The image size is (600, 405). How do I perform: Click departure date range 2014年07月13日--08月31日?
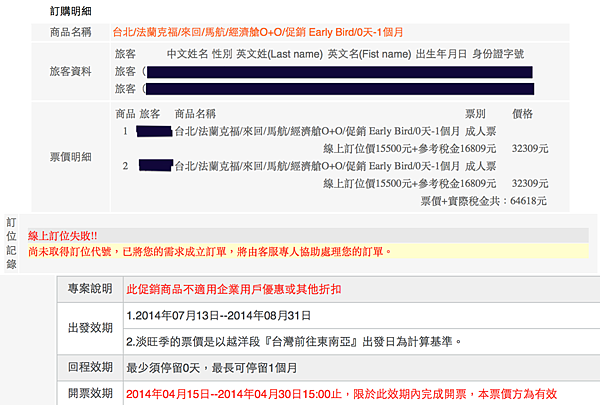click(x=218, y=316)
